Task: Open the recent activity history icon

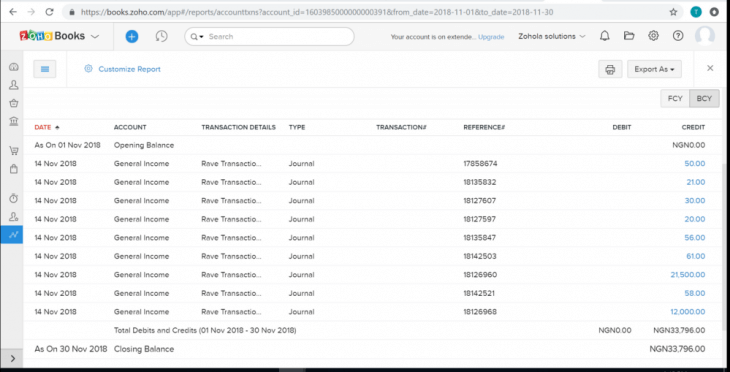Action: pos(162,36)
